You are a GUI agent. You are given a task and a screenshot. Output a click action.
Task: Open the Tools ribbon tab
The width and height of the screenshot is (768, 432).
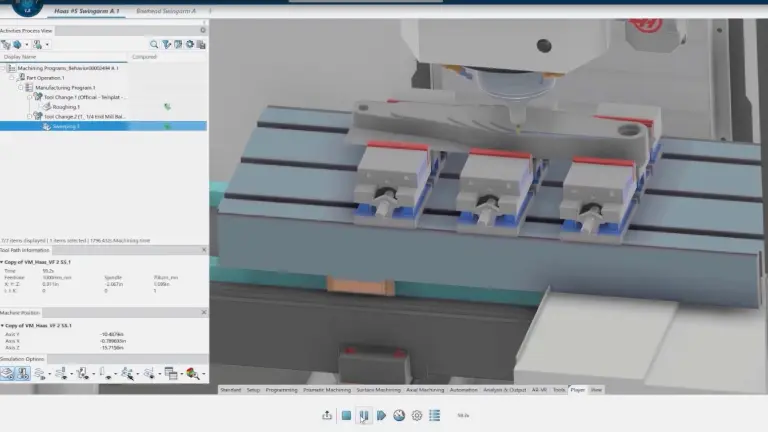[559, 390]
